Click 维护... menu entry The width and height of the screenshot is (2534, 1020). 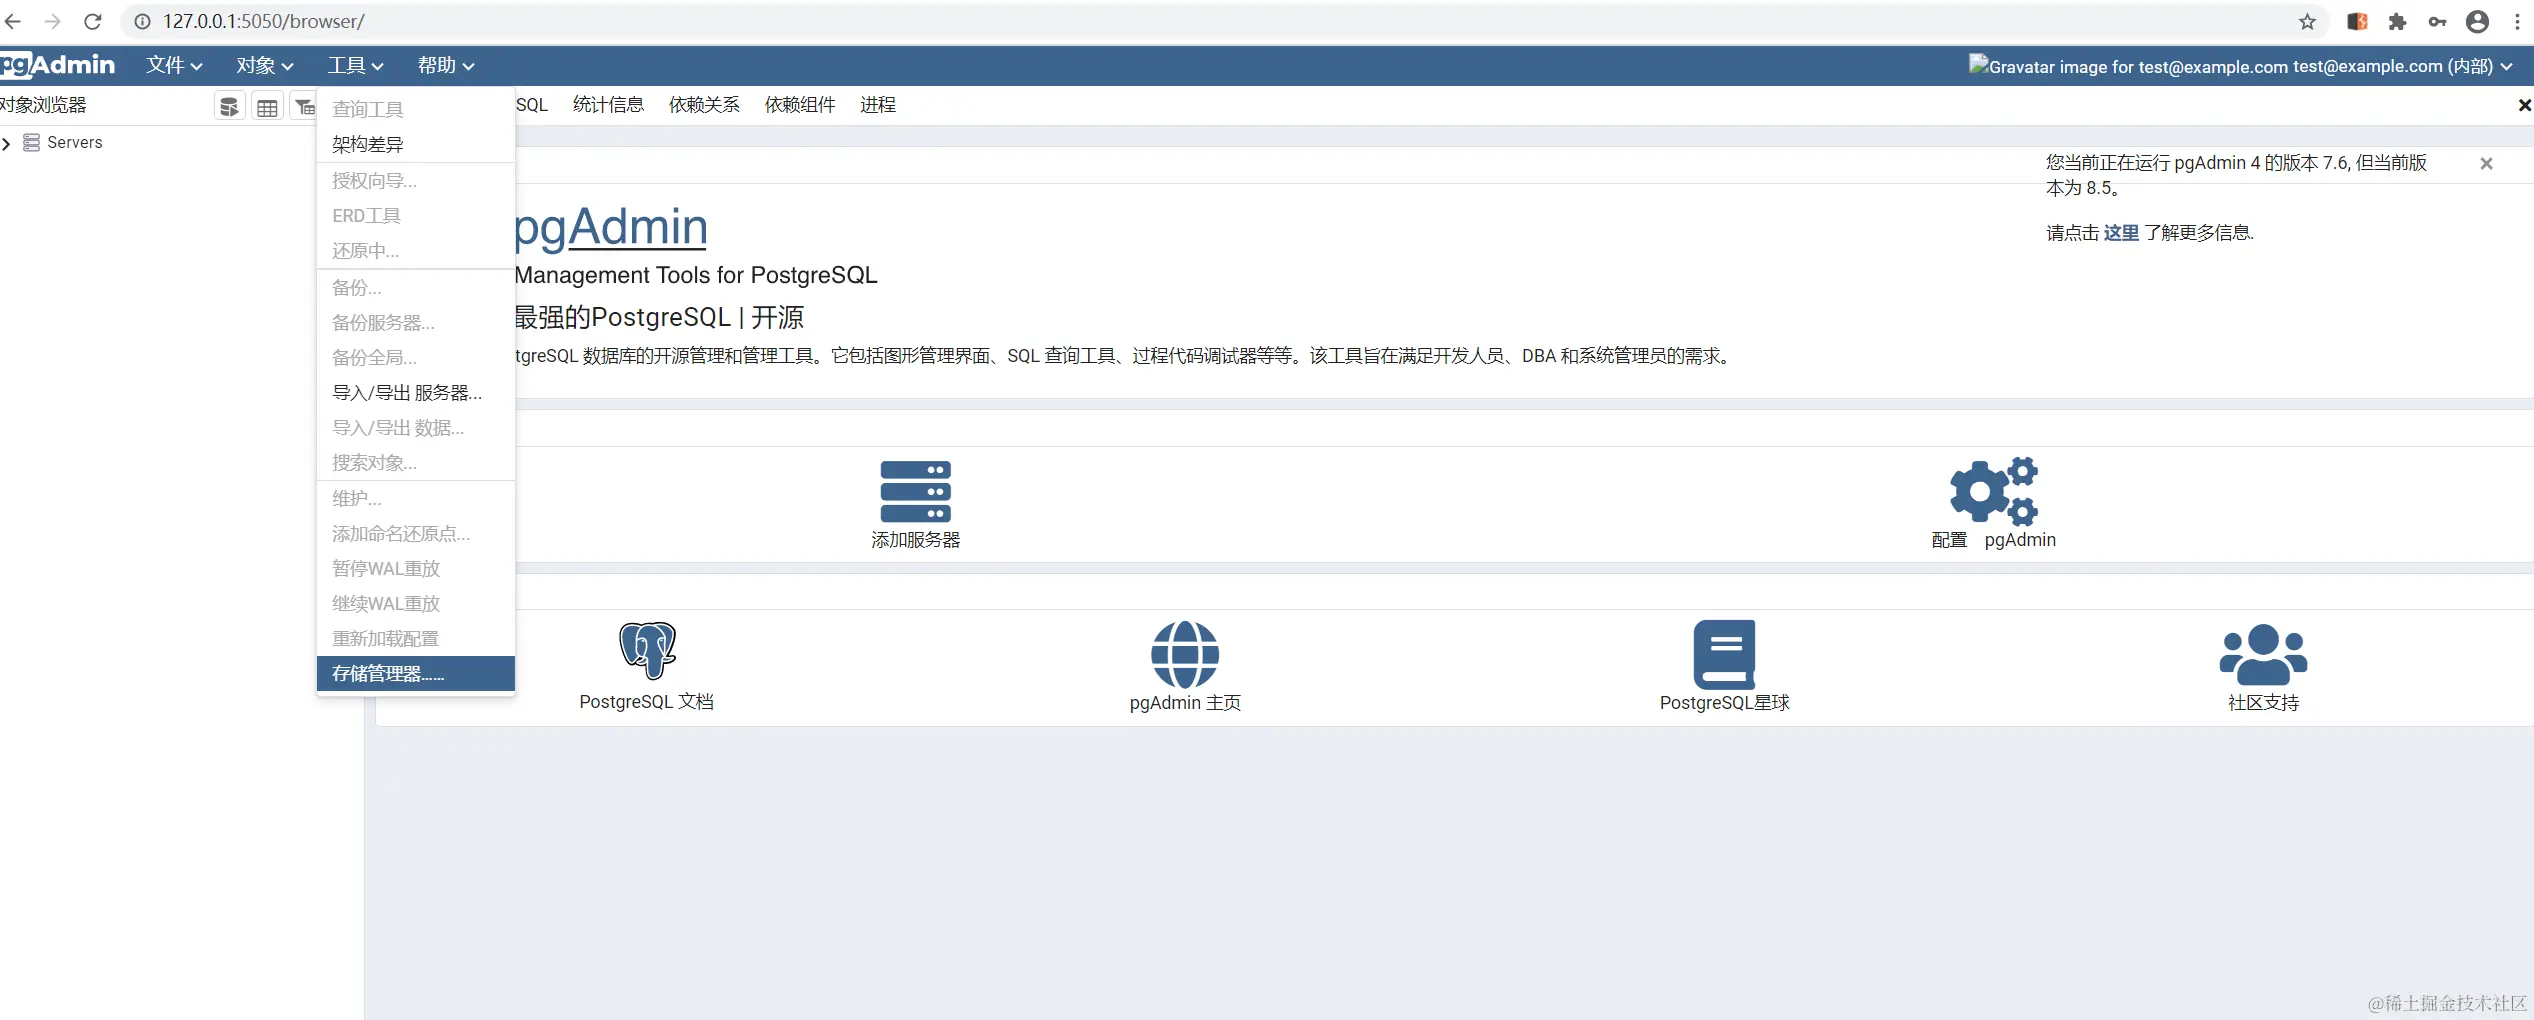pos(416,498)
